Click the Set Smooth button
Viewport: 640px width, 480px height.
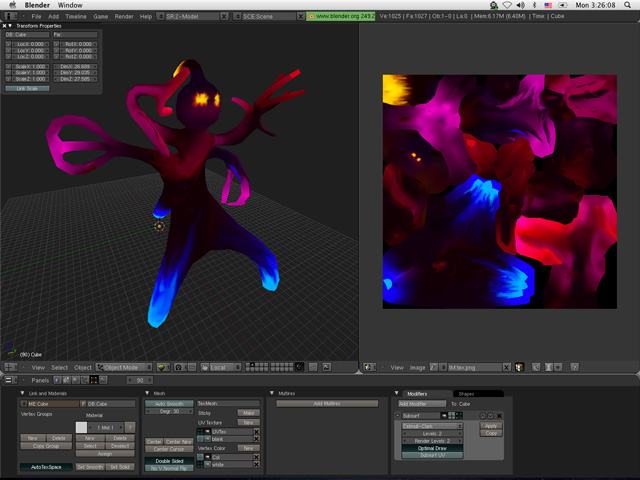[x=90, y=467]
